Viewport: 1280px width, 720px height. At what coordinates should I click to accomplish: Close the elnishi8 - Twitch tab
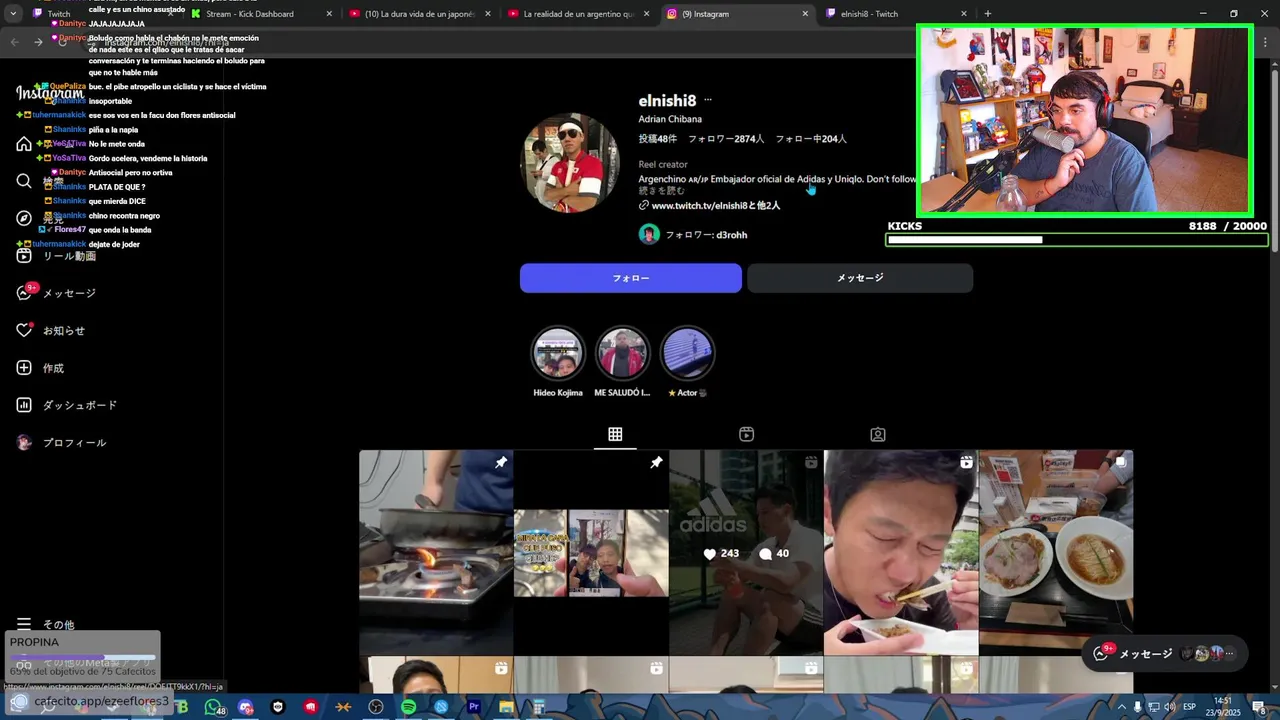click(x=964, y=14)
